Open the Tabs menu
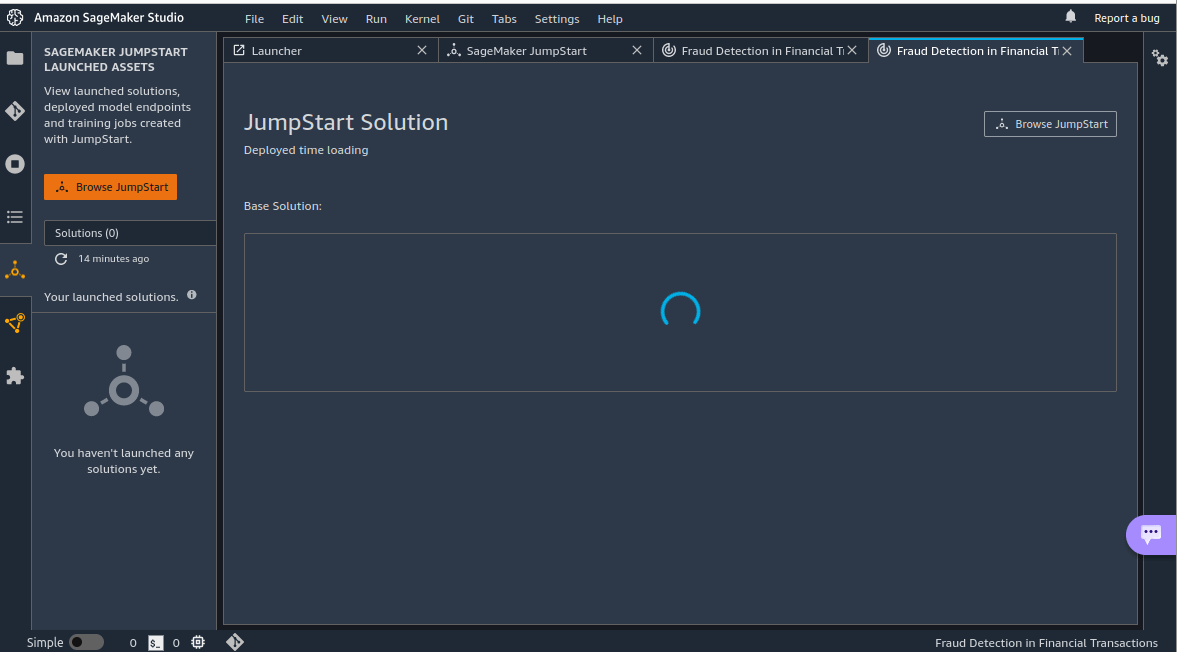 (x=504, y=19)
